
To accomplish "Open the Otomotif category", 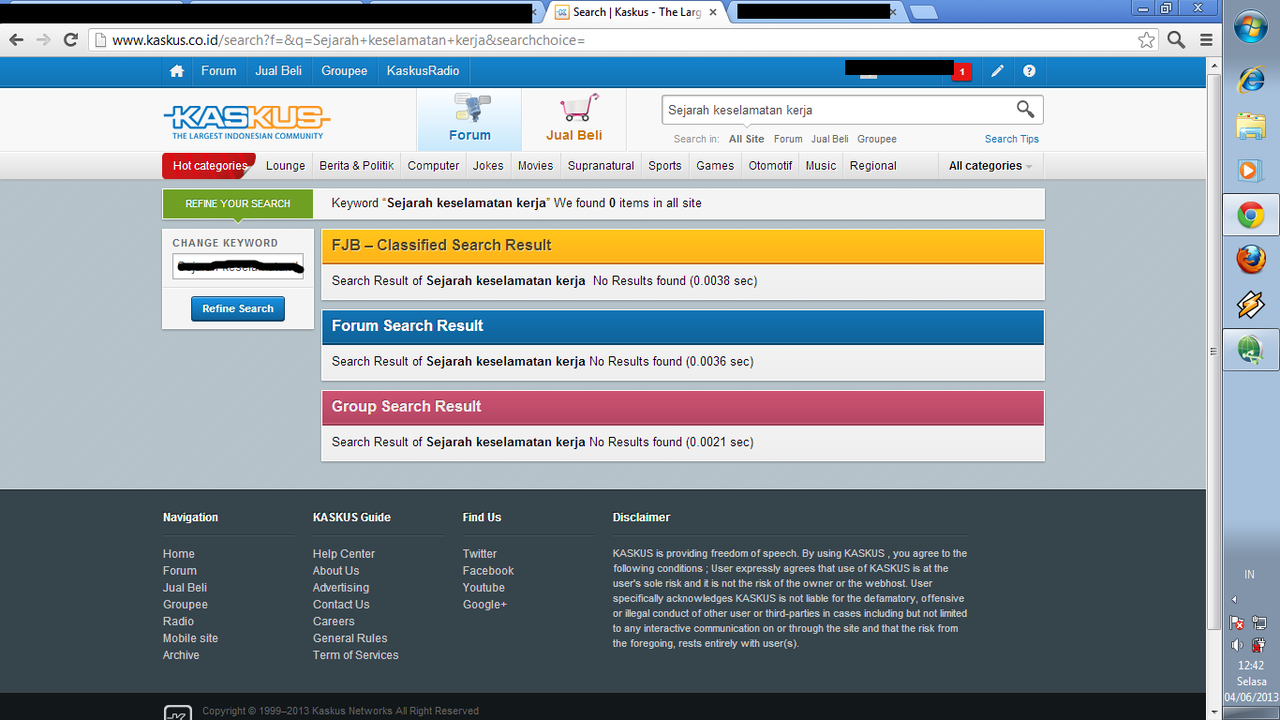I will tap(770, 166).
